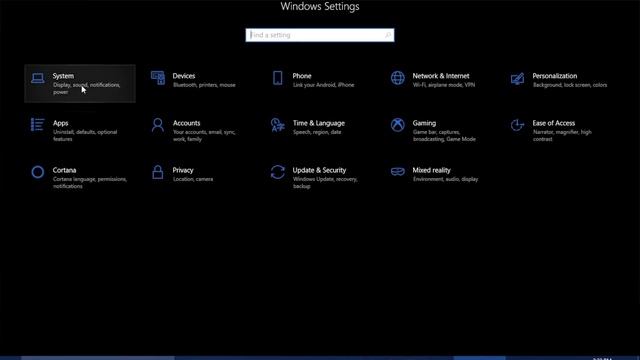Image resolution: width=640 pixels, height=360 pixels.
Task: Select the Phone category title
Action: [302, 76]
